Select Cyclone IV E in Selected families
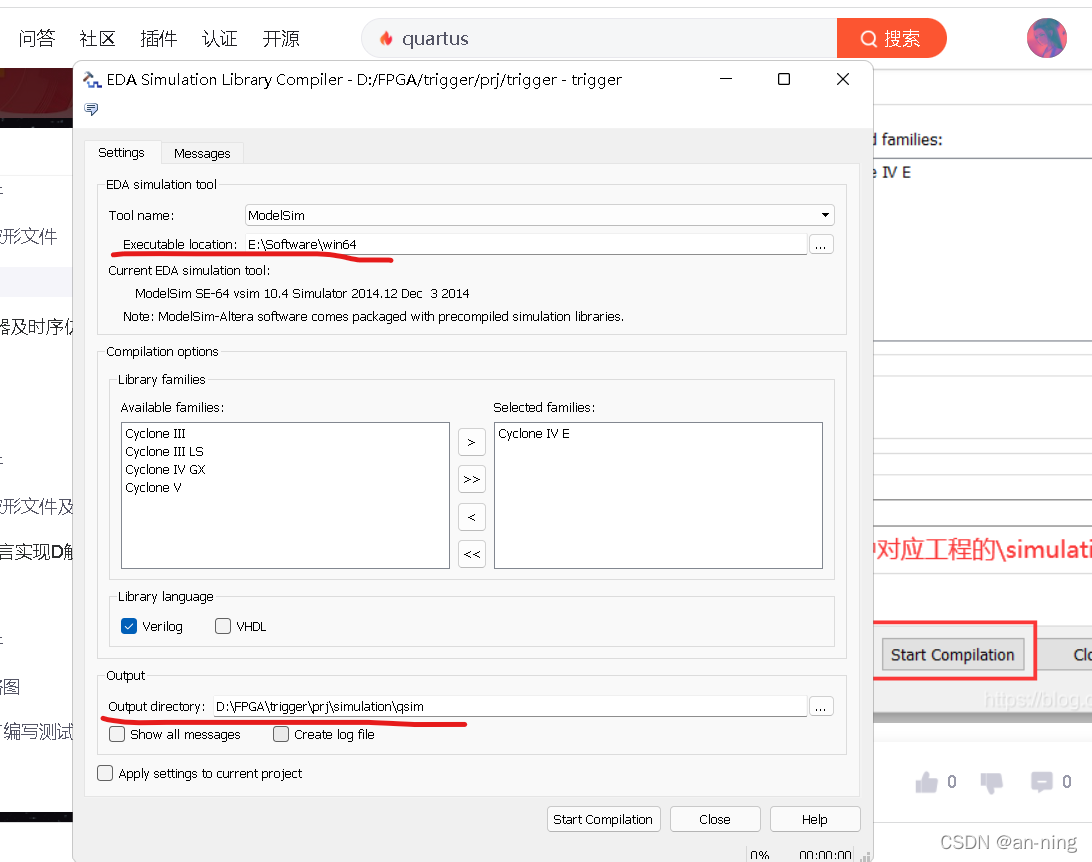This screenshot has width=1092, height=862. (534, 433)
